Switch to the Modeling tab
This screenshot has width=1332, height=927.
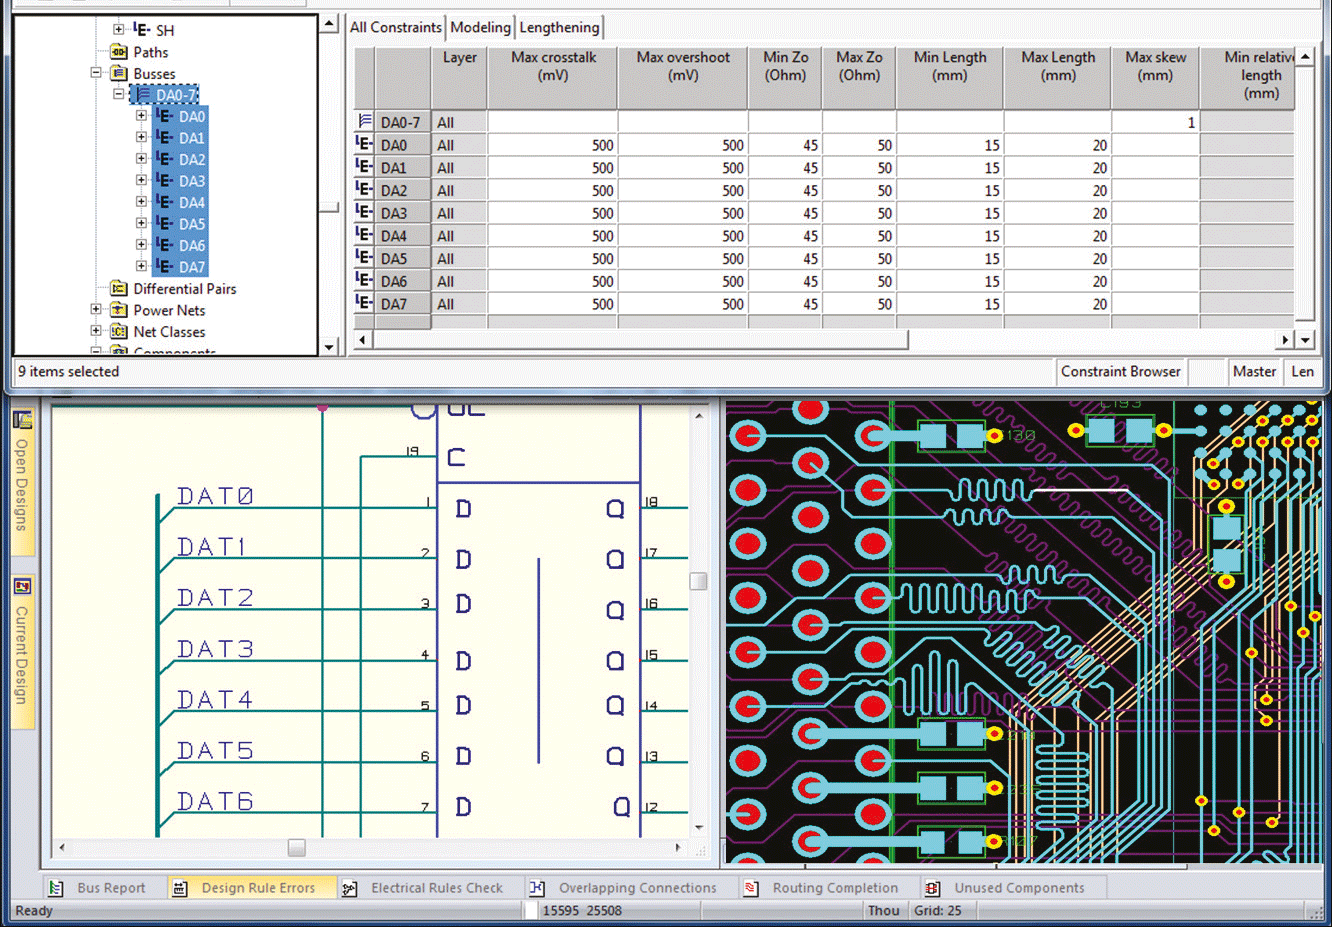[x=480, y=27]
